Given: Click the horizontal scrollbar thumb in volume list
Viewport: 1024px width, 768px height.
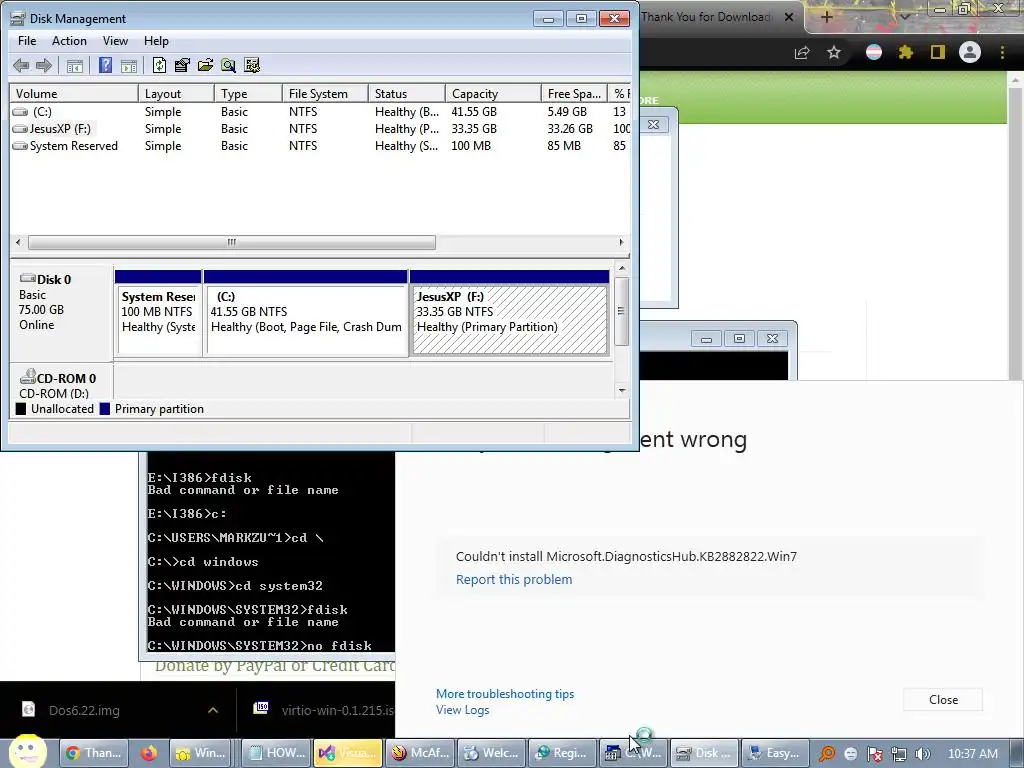Looking at the screenshot, I should tap(232, 242).
